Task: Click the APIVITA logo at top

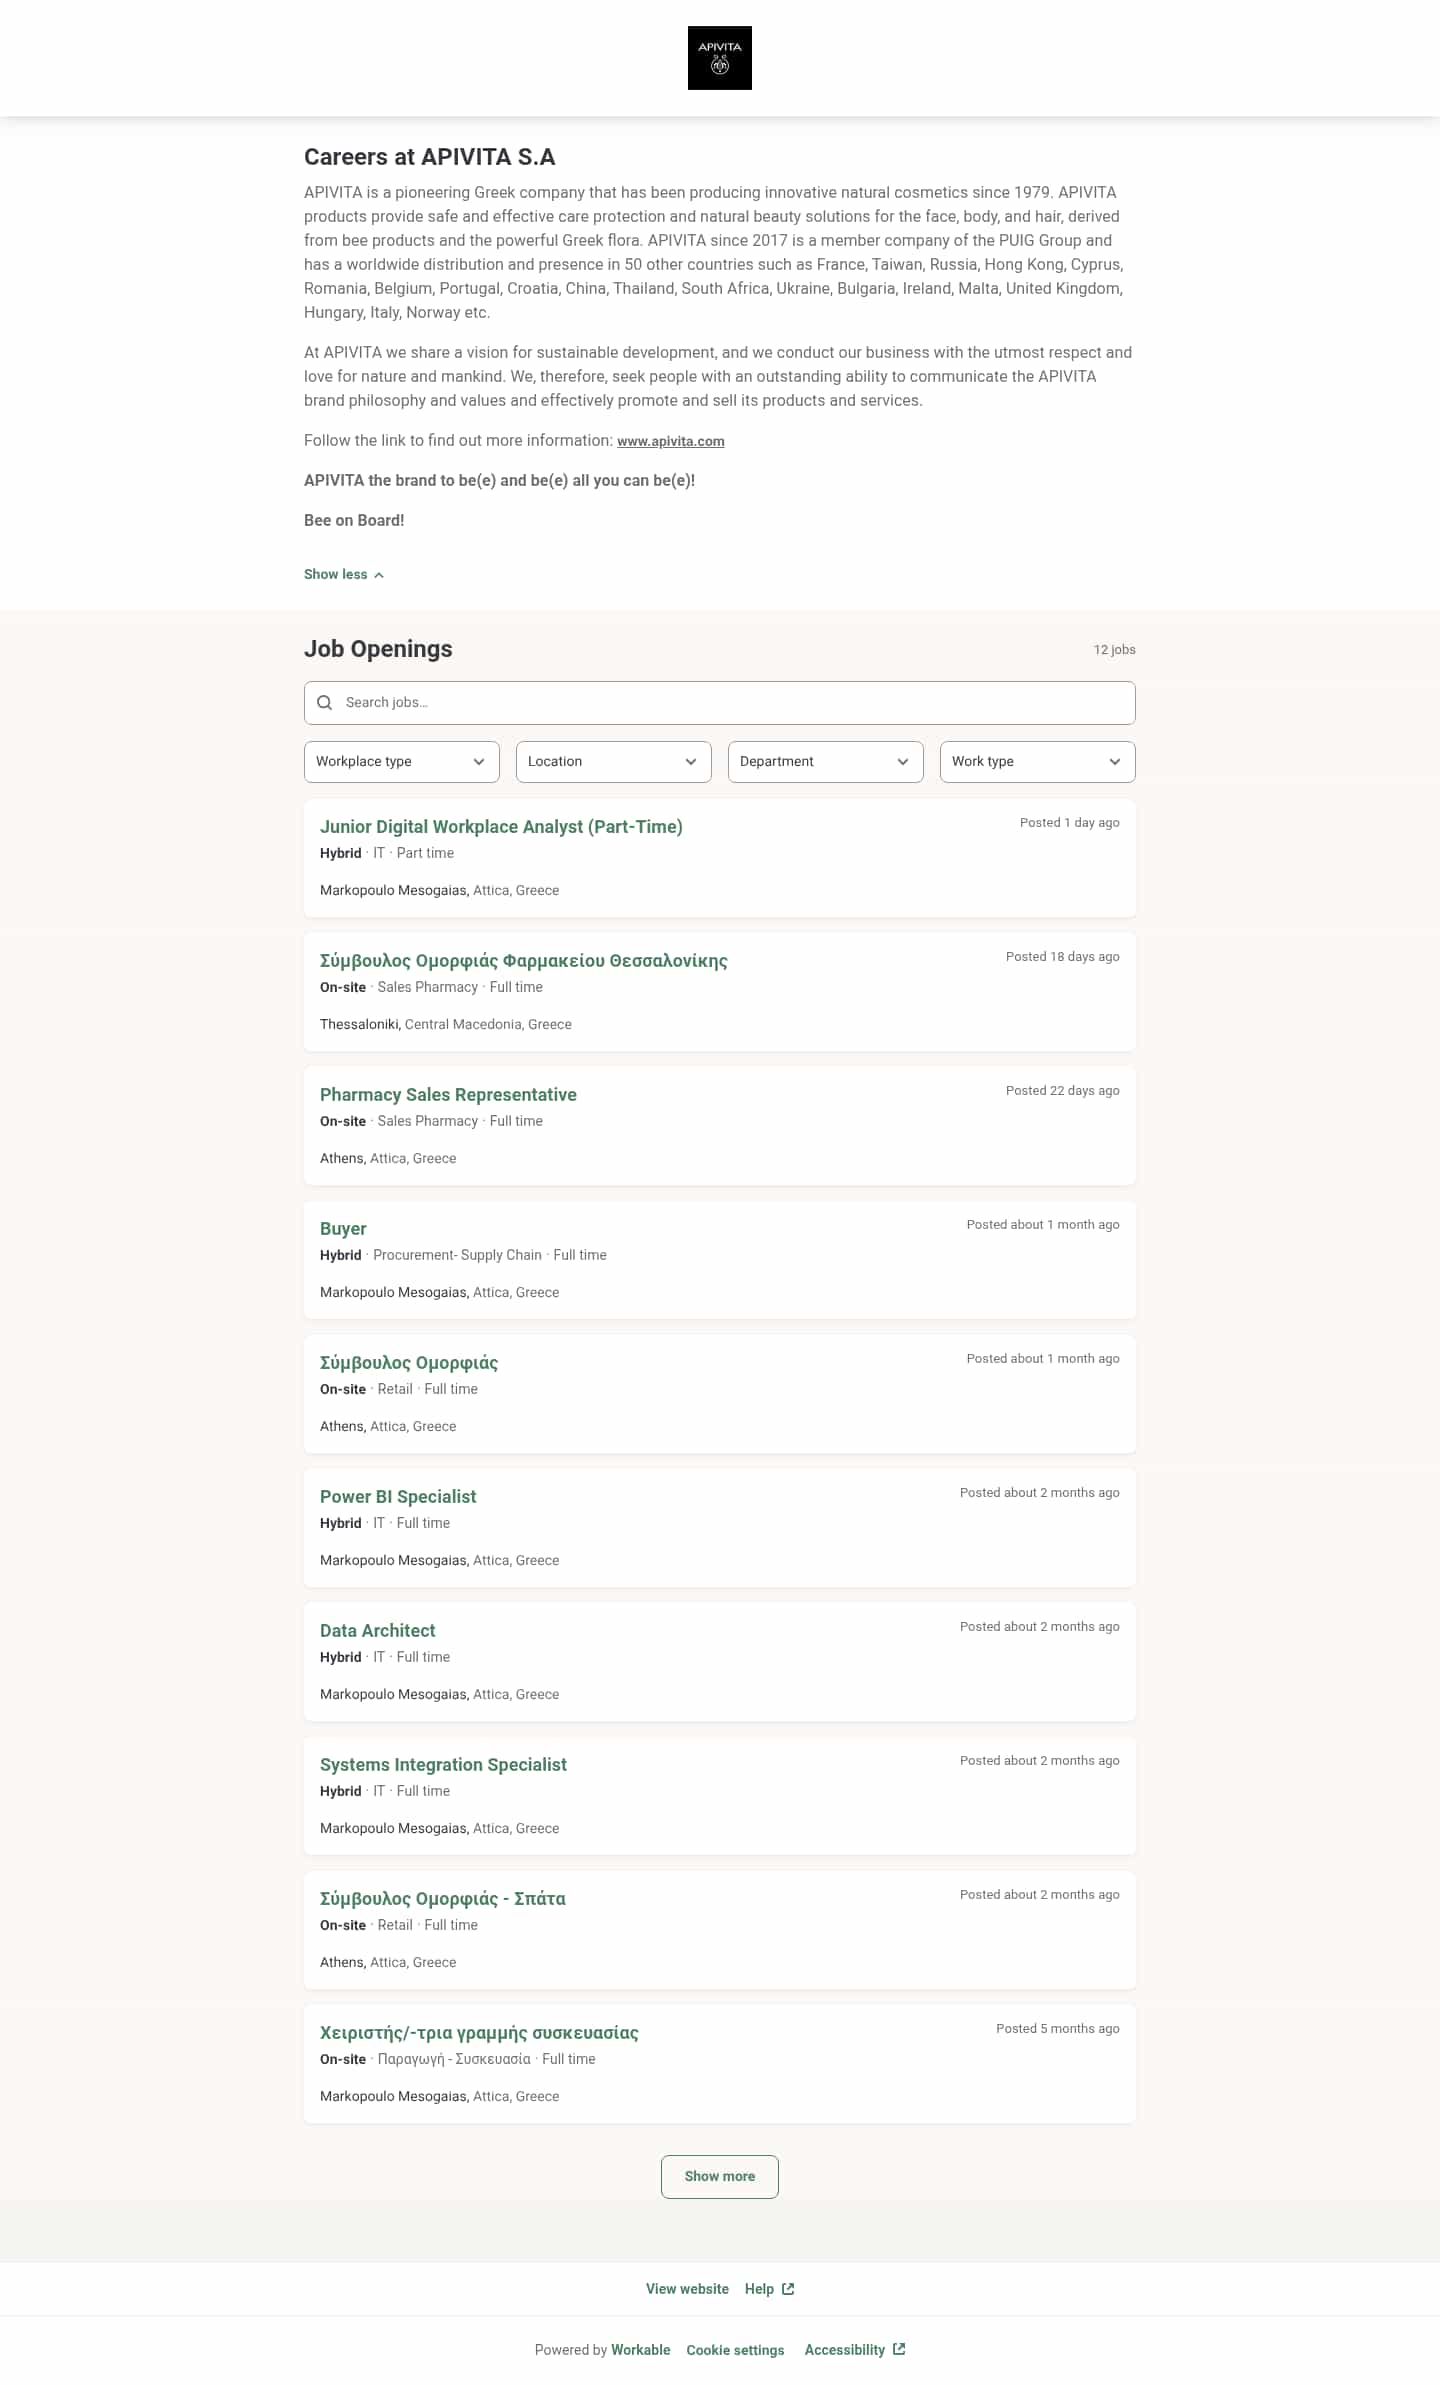Action: (719, 58)
